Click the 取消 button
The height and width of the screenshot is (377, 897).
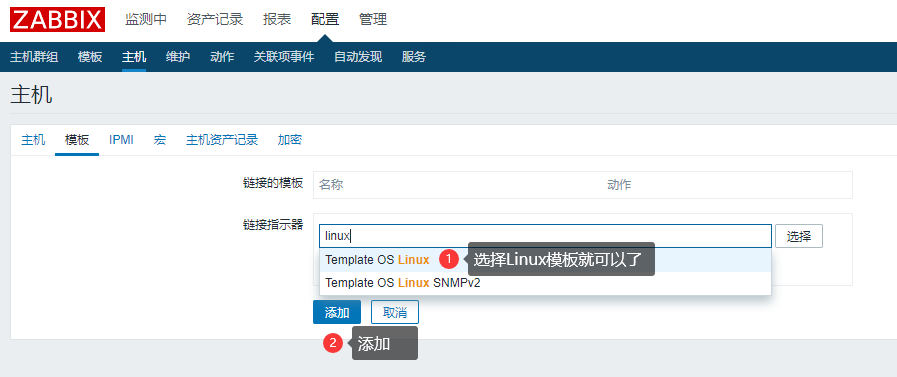coord(395,312)
